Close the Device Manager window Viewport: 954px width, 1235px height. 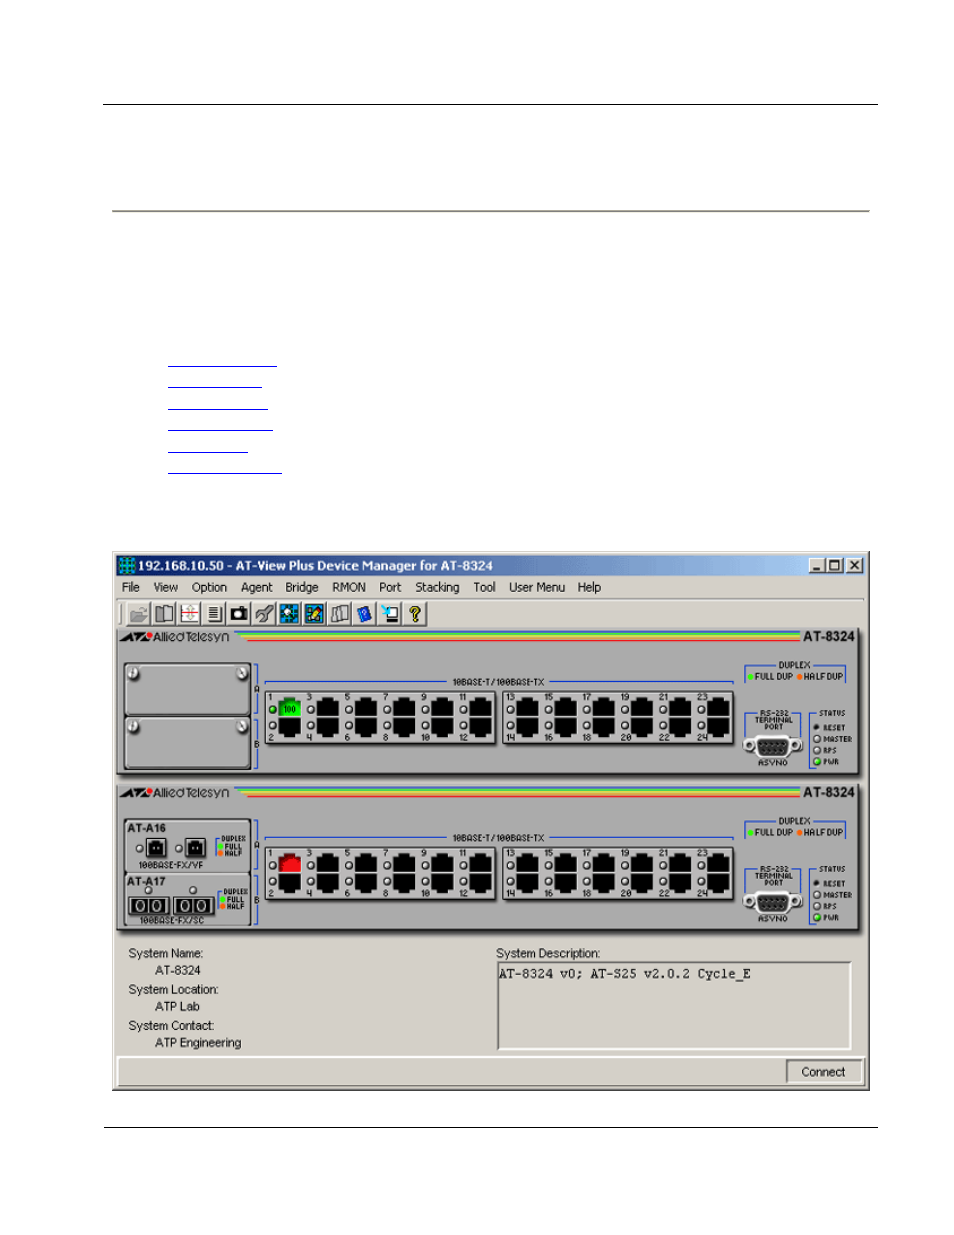(855, 566)
